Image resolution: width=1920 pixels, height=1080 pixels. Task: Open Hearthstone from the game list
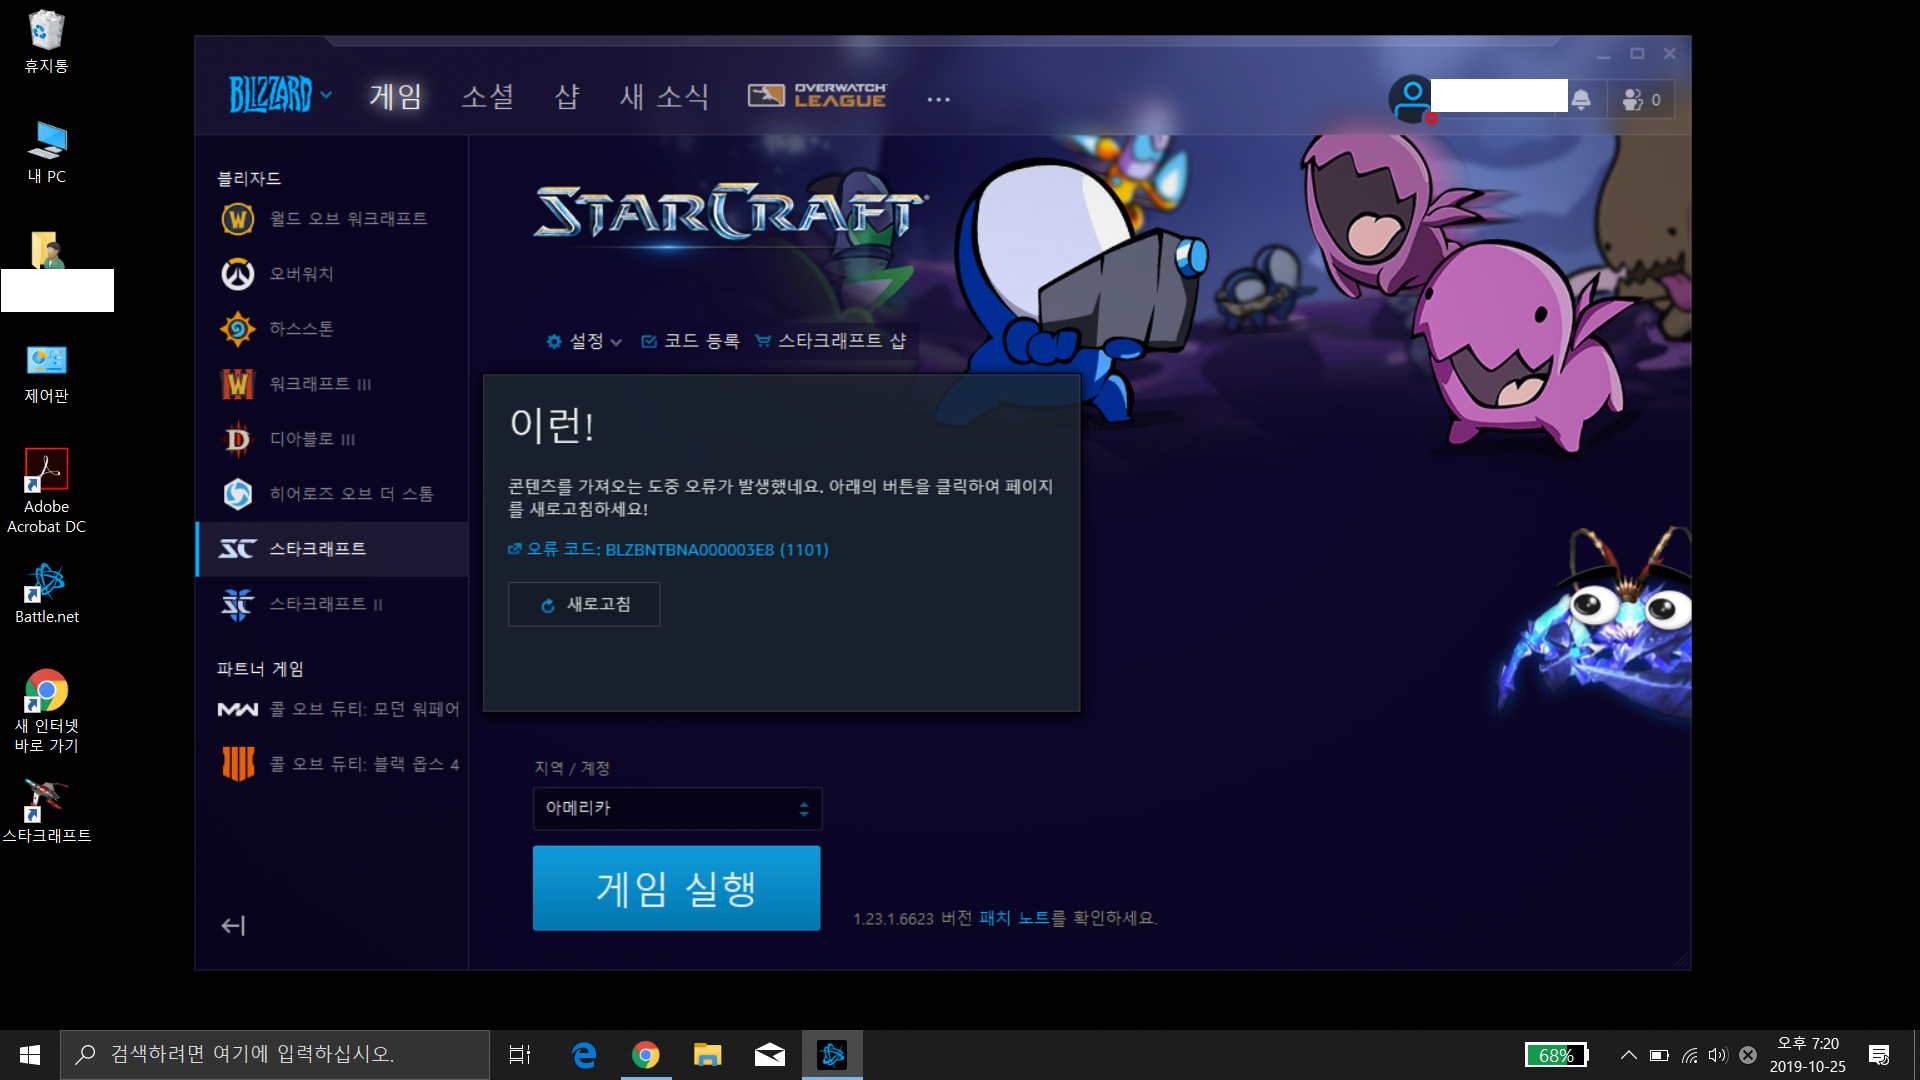pyautogui.click(x=301, y=329)
